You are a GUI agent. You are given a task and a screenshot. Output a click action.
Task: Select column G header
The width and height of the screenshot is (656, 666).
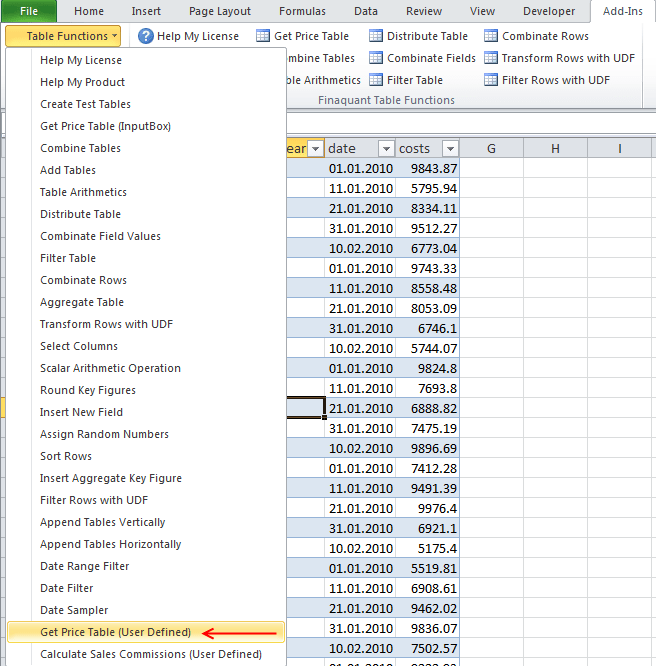tap(491, 149)
